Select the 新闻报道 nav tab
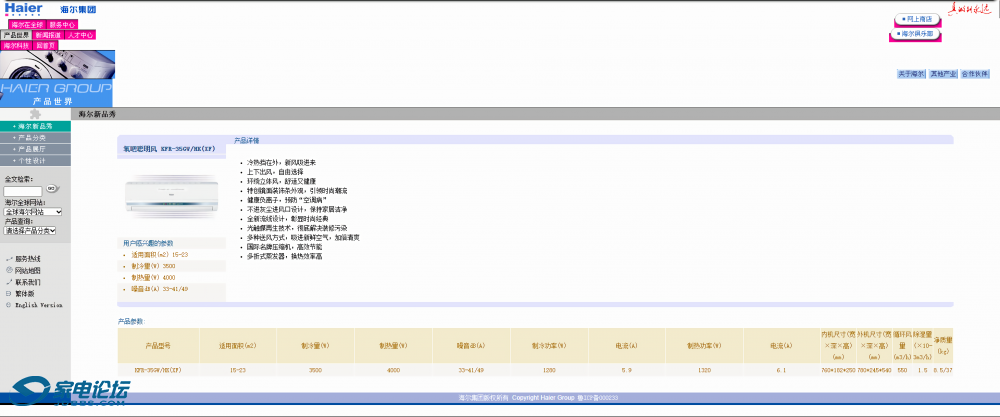This screenshot has width=1000, height=417. point(48,34)
